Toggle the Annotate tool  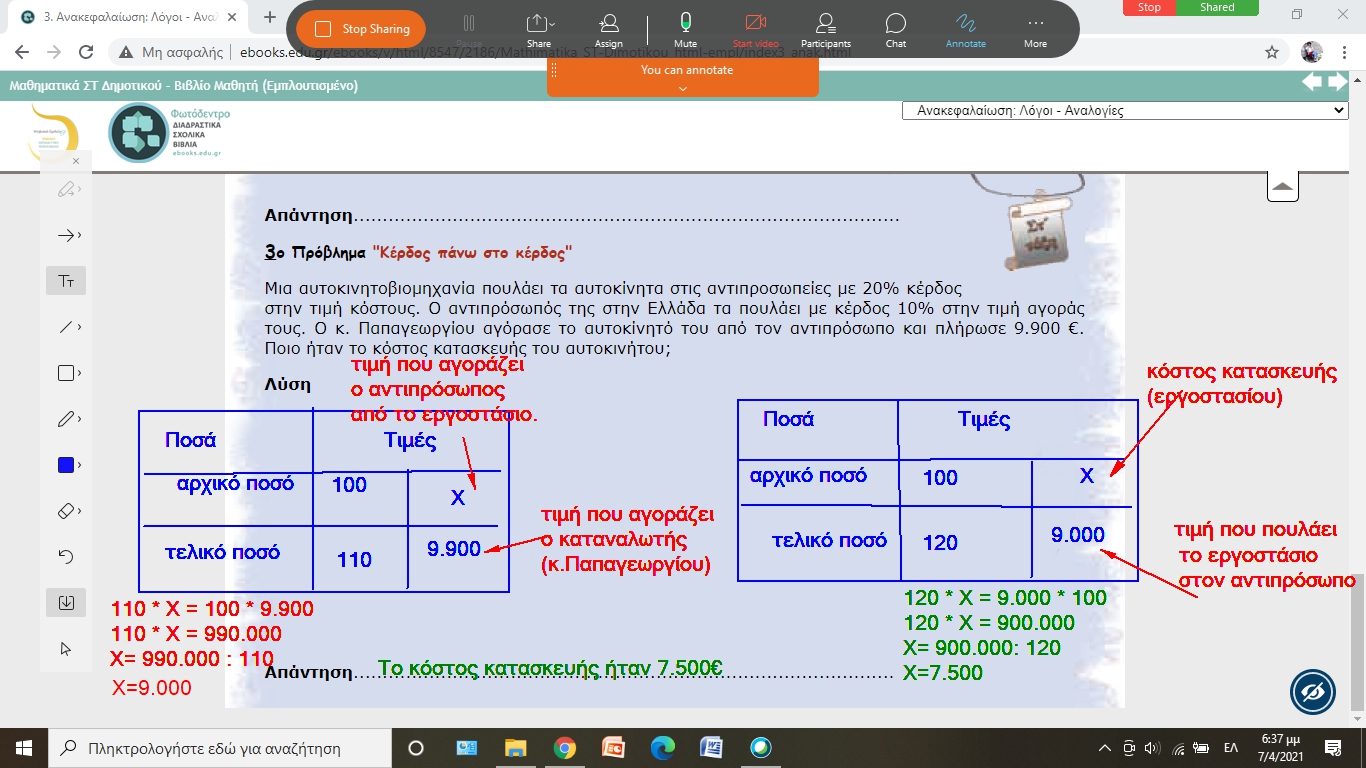point(966,29)
